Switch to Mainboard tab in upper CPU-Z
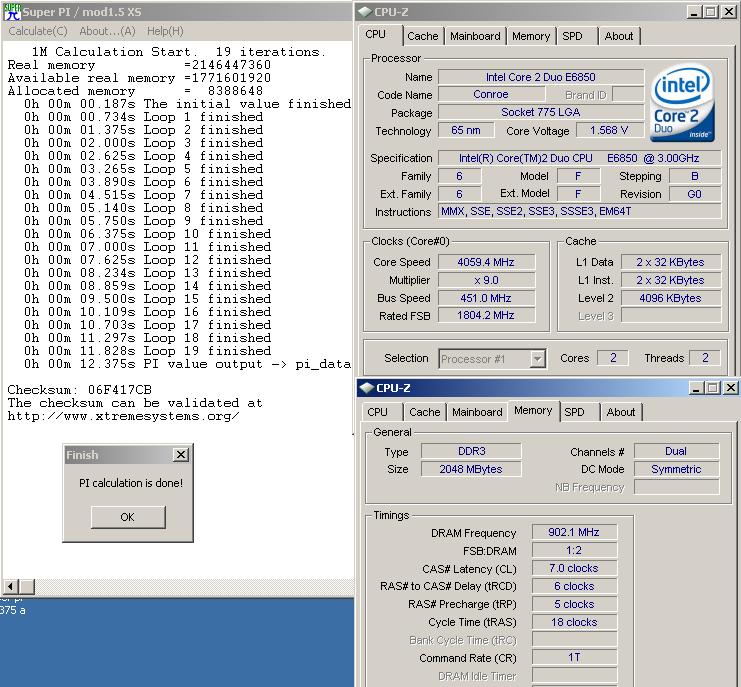The image size is (741, 687). (475, 36)
